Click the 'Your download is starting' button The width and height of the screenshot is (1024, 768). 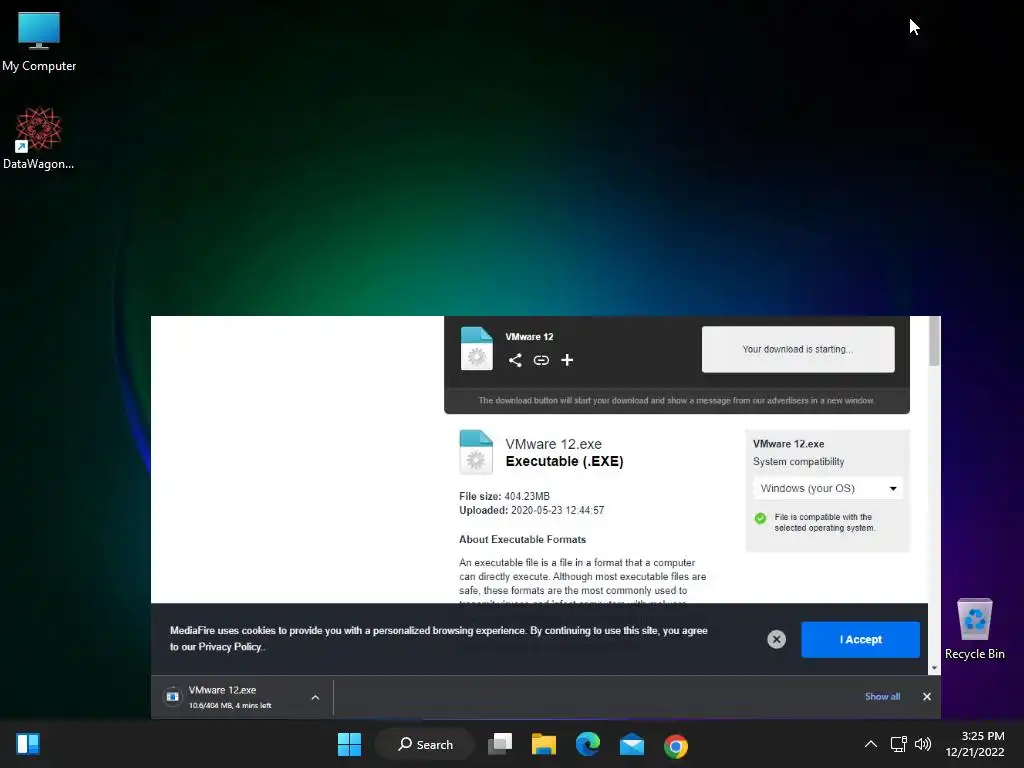[x=797, y=349]
